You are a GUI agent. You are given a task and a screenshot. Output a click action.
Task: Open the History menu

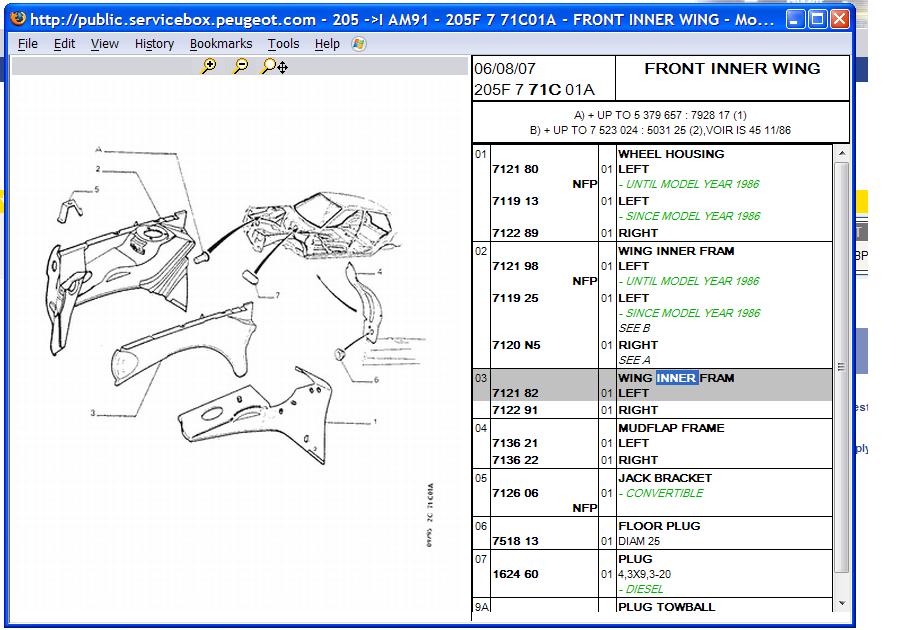coord(154,44)
